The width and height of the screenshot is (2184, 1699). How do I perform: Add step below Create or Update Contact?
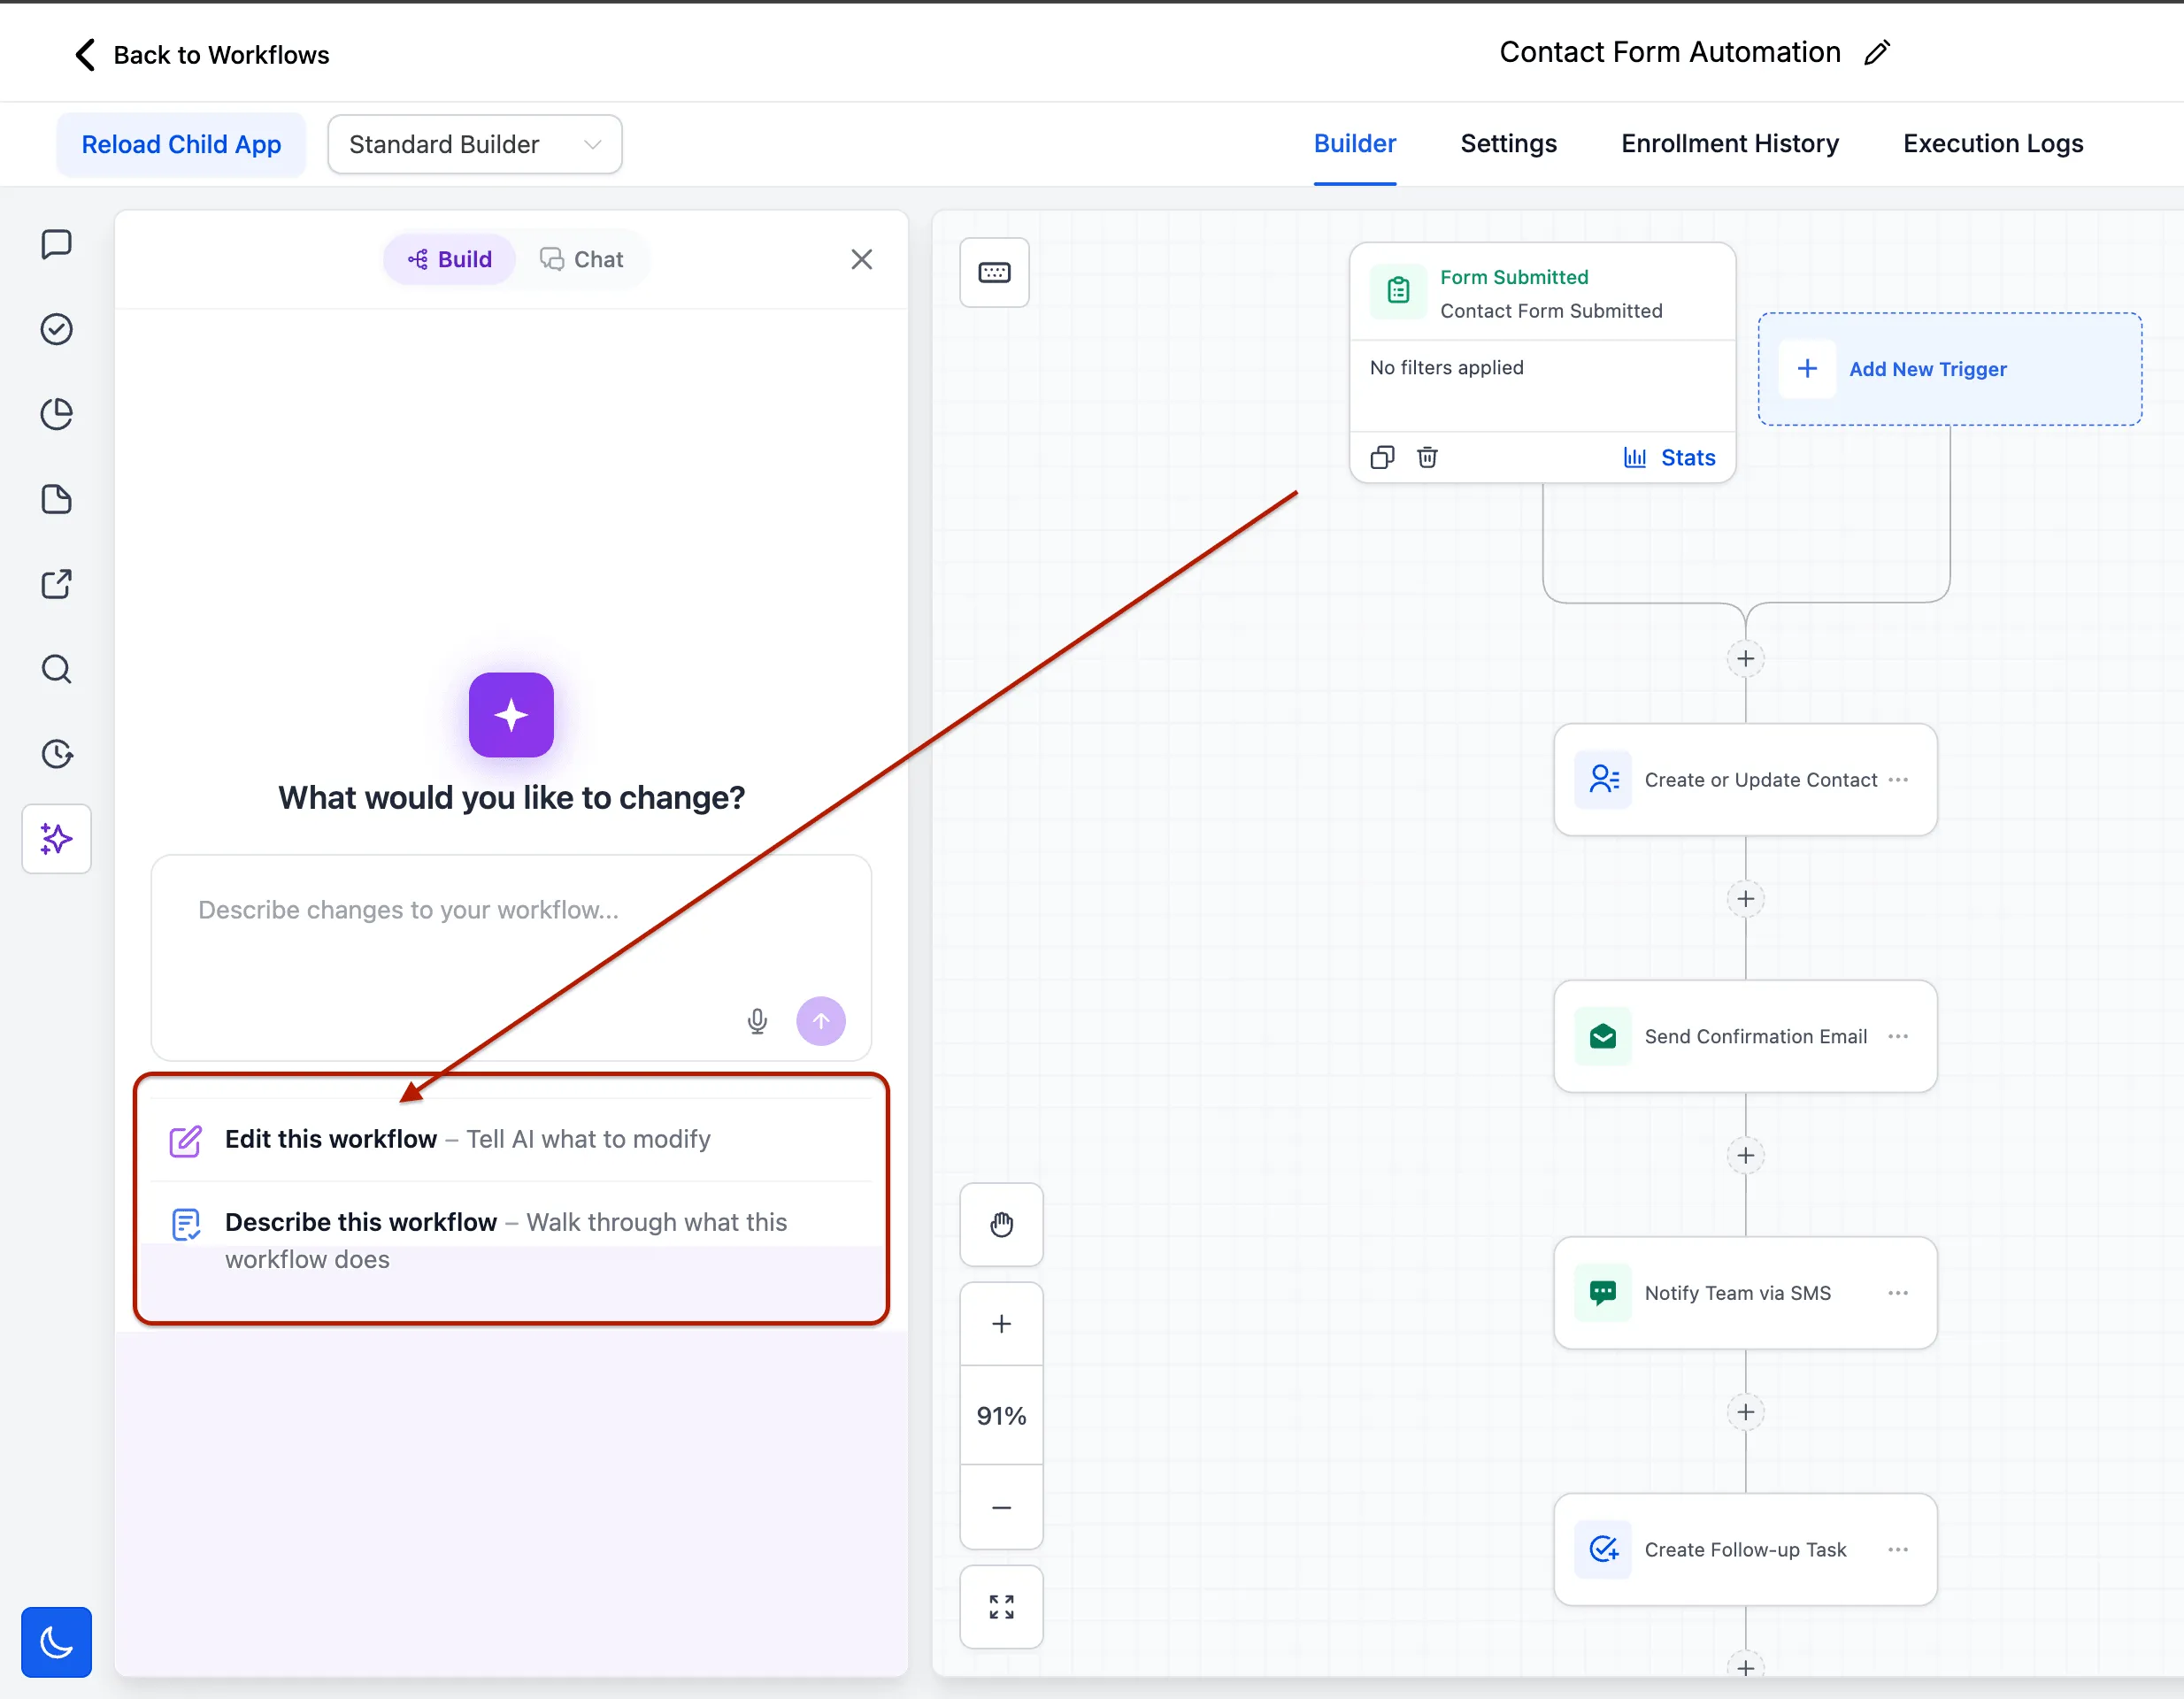[x=1745, y=899]
